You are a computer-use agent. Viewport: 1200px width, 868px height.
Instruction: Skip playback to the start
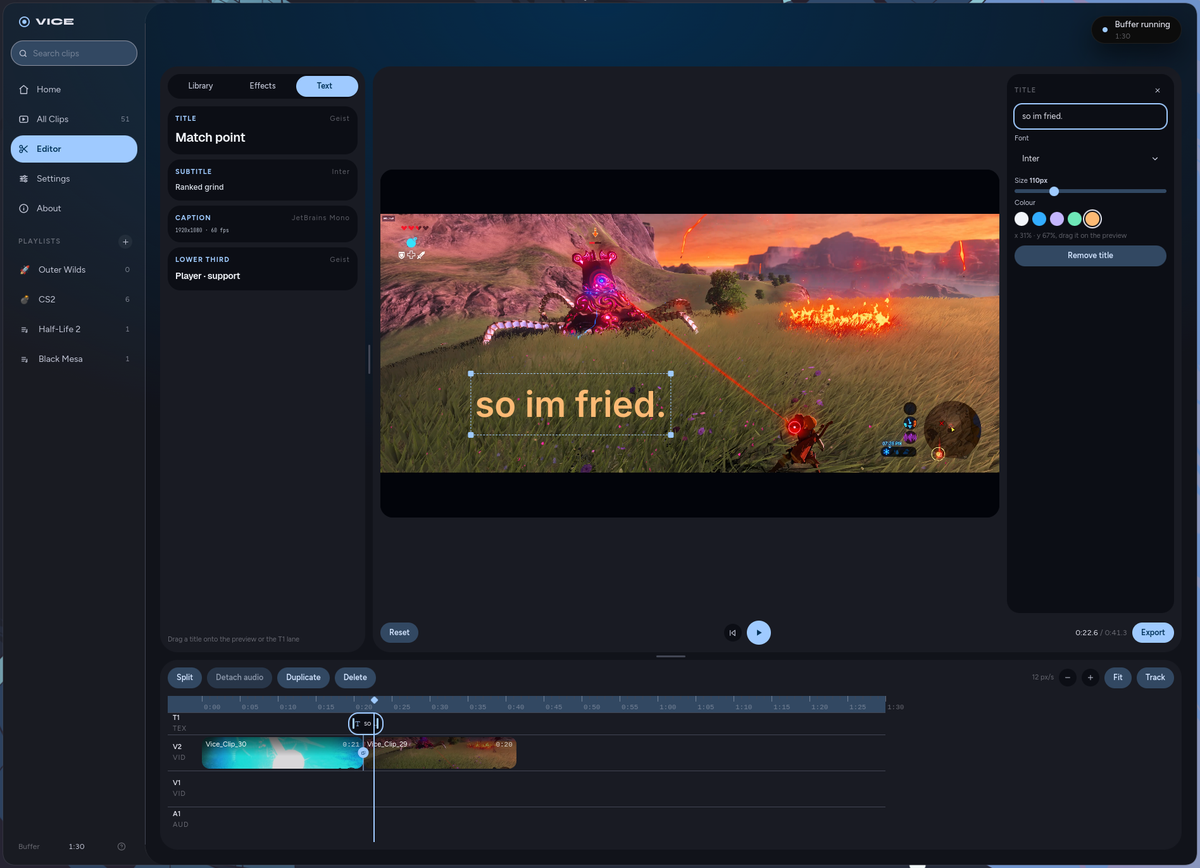tap(733, 632)
